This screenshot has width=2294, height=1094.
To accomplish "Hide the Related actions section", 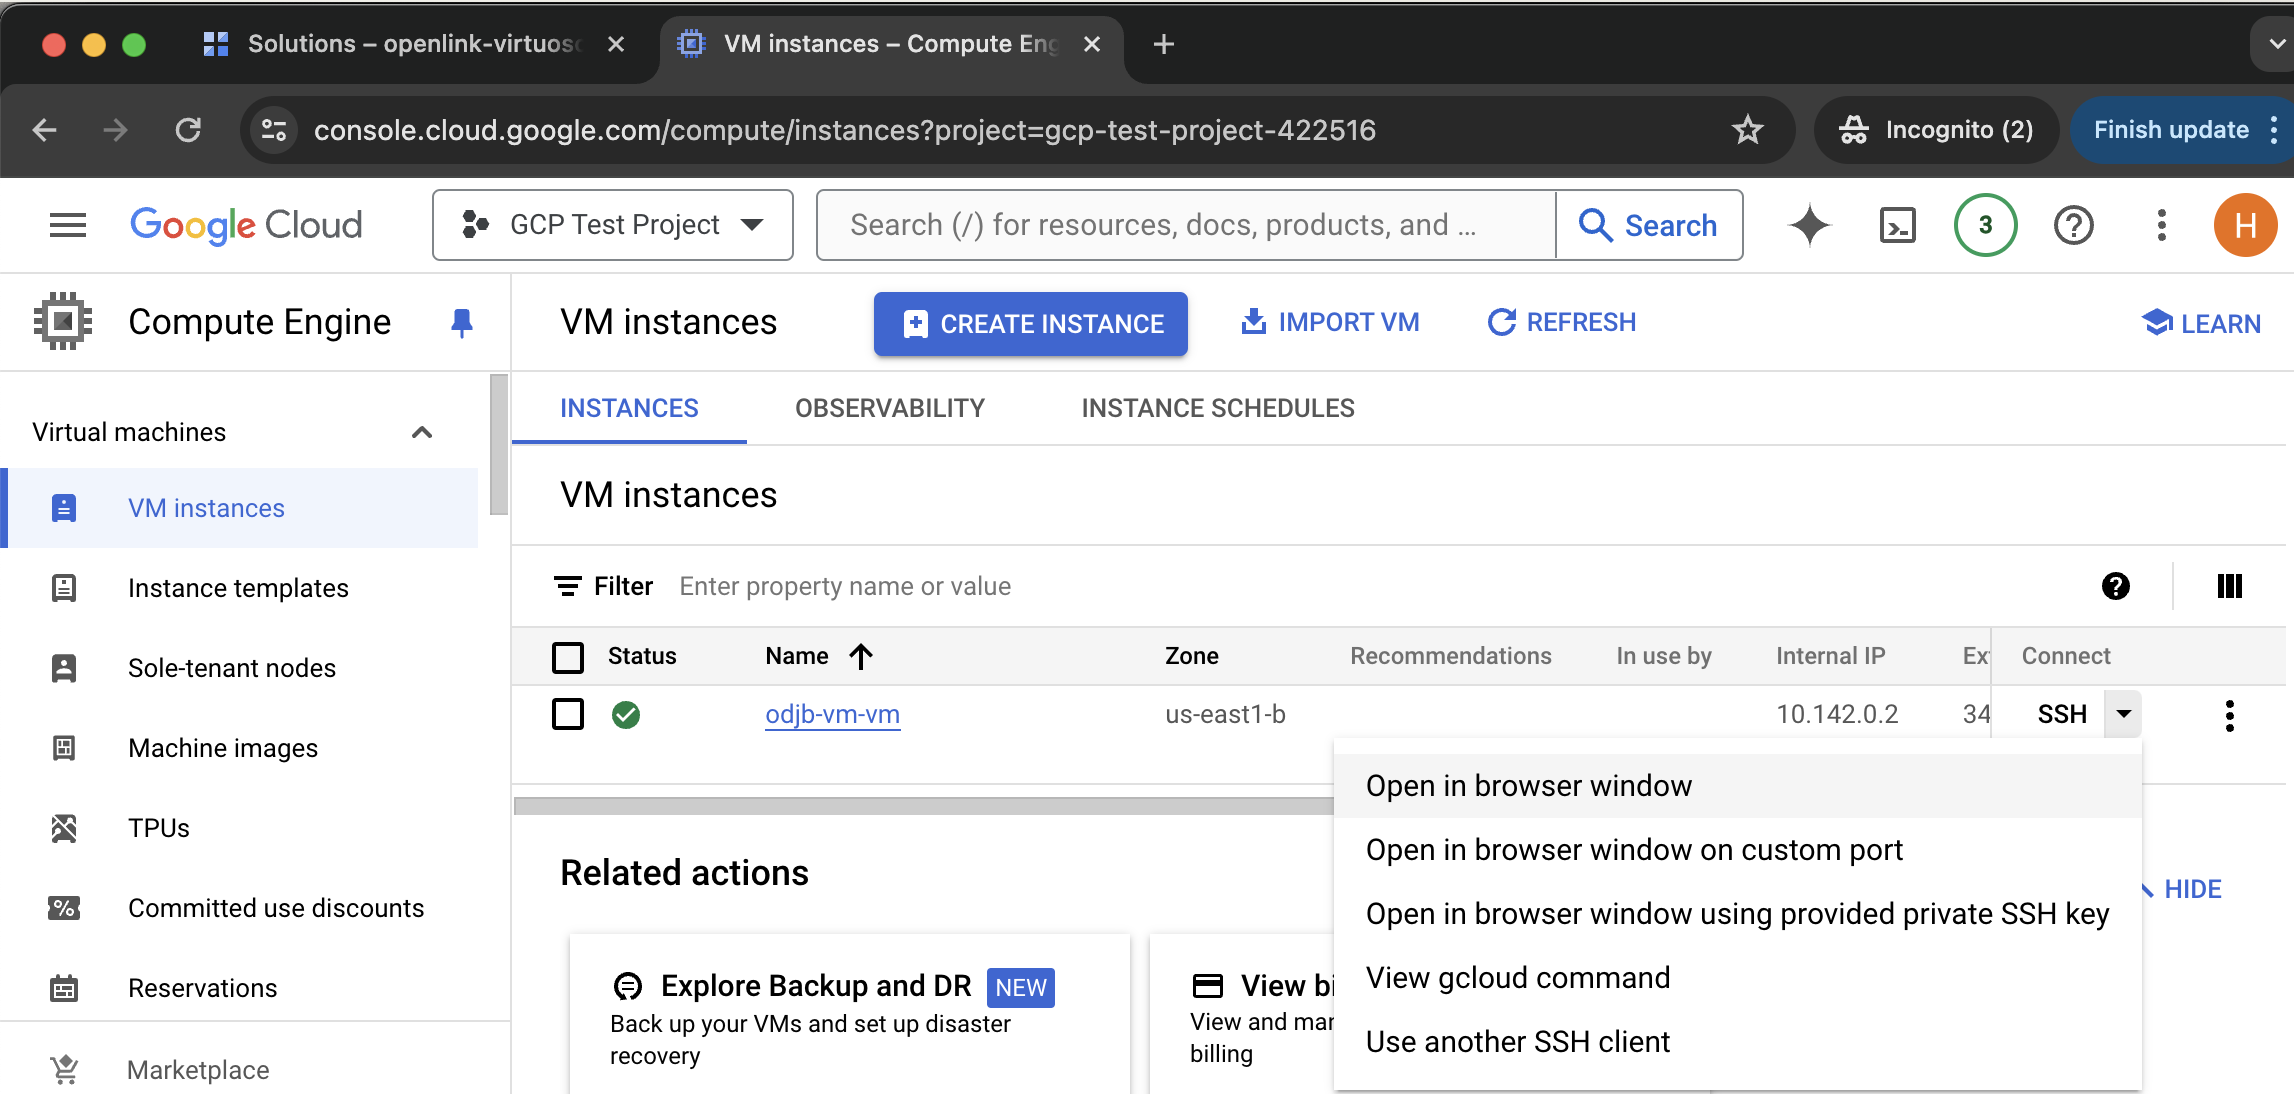I will point(2183,889).
